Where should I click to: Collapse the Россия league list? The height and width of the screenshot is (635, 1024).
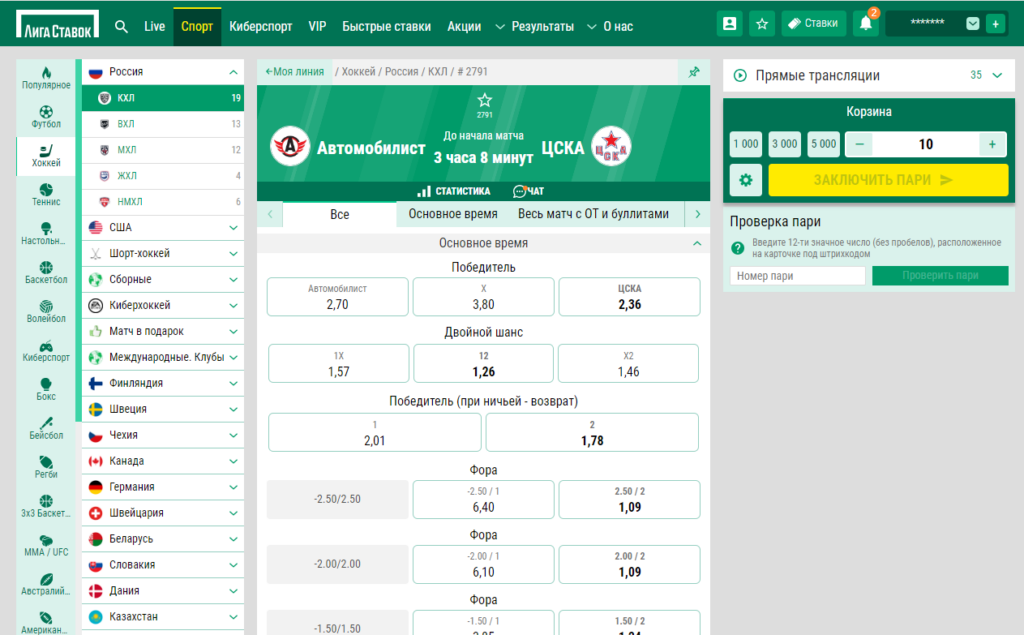(x=233, y=72)
